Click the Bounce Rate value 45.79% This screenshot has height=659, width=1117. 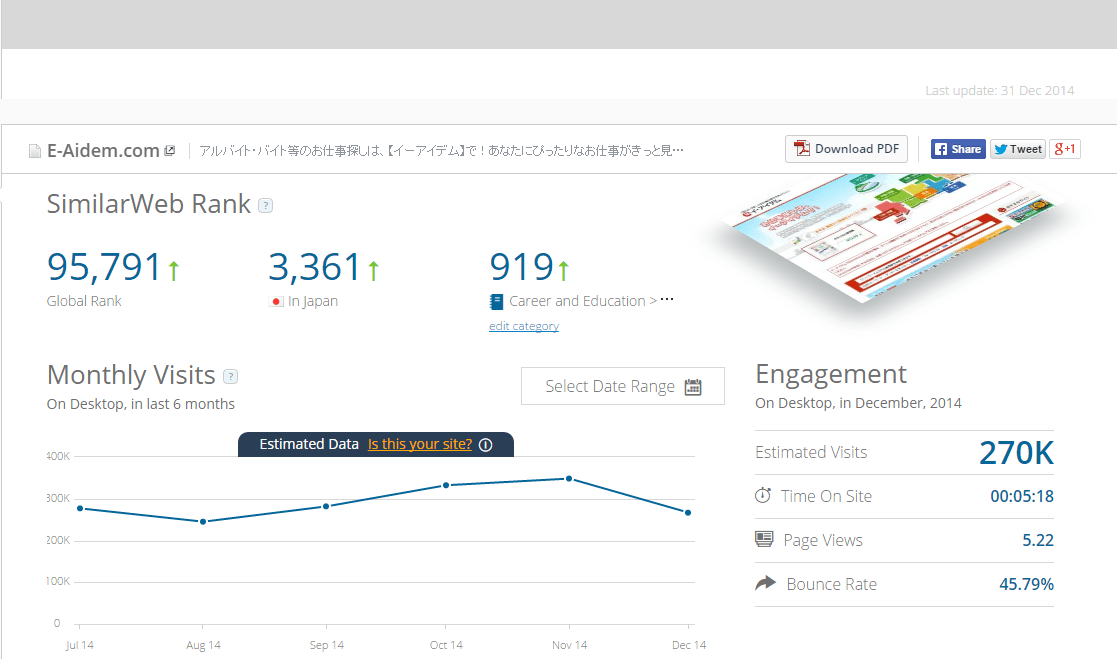[1027, 584]
